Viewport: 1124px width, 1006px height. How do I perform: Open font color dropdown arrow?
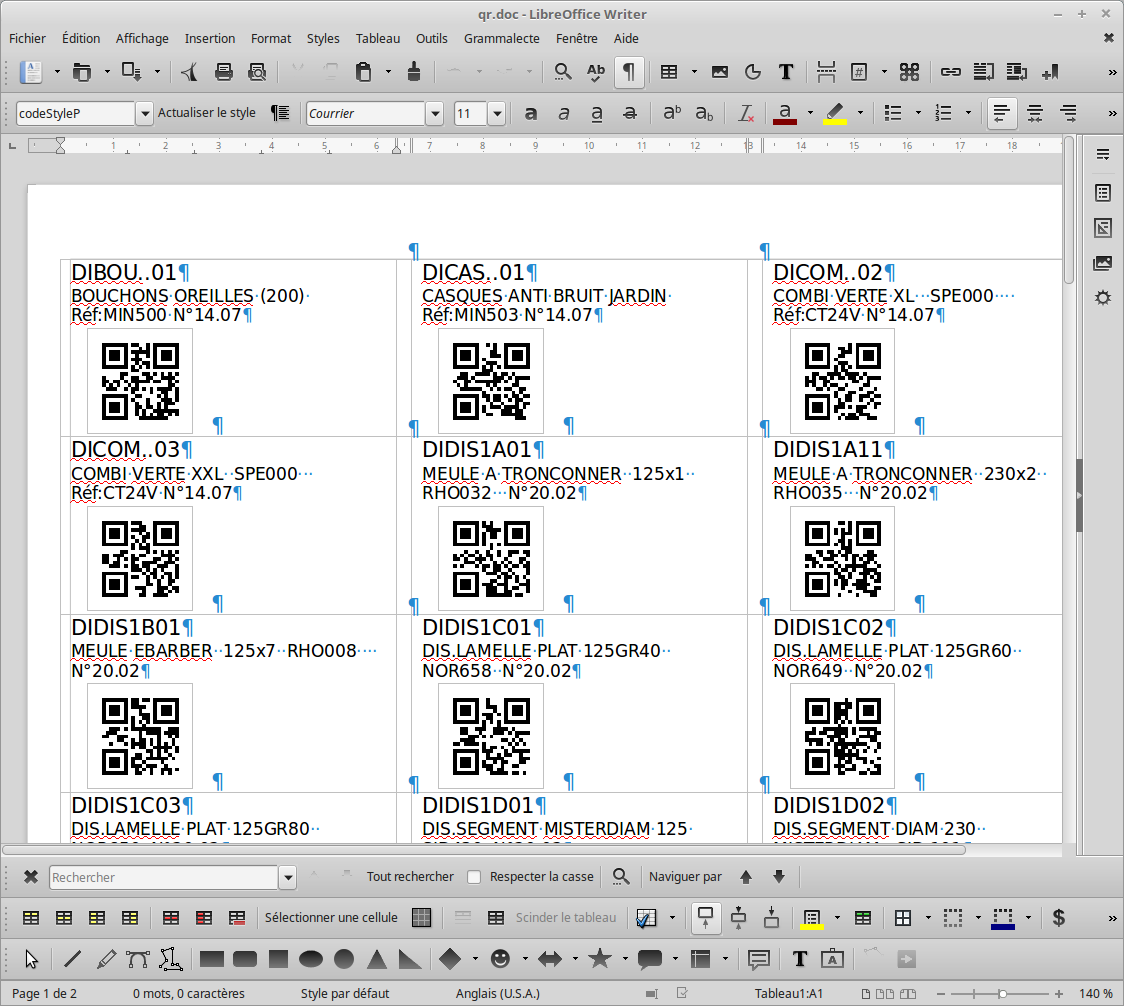click(x=810, y=113)
